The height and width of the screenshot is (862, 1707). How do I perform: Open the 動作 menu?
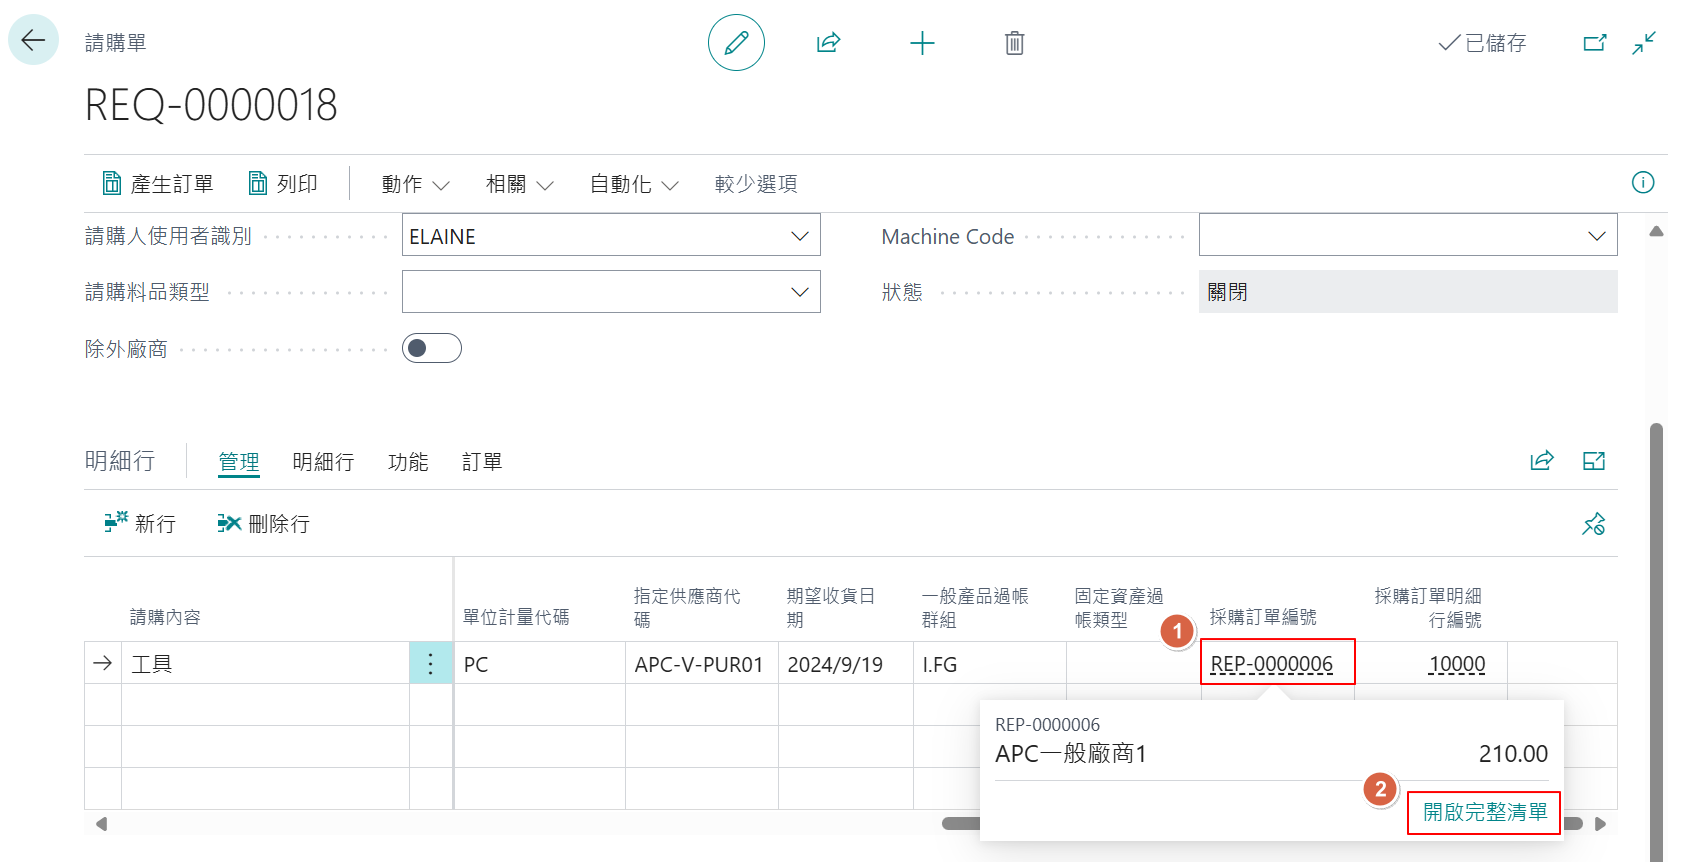(x=416, y=184)
